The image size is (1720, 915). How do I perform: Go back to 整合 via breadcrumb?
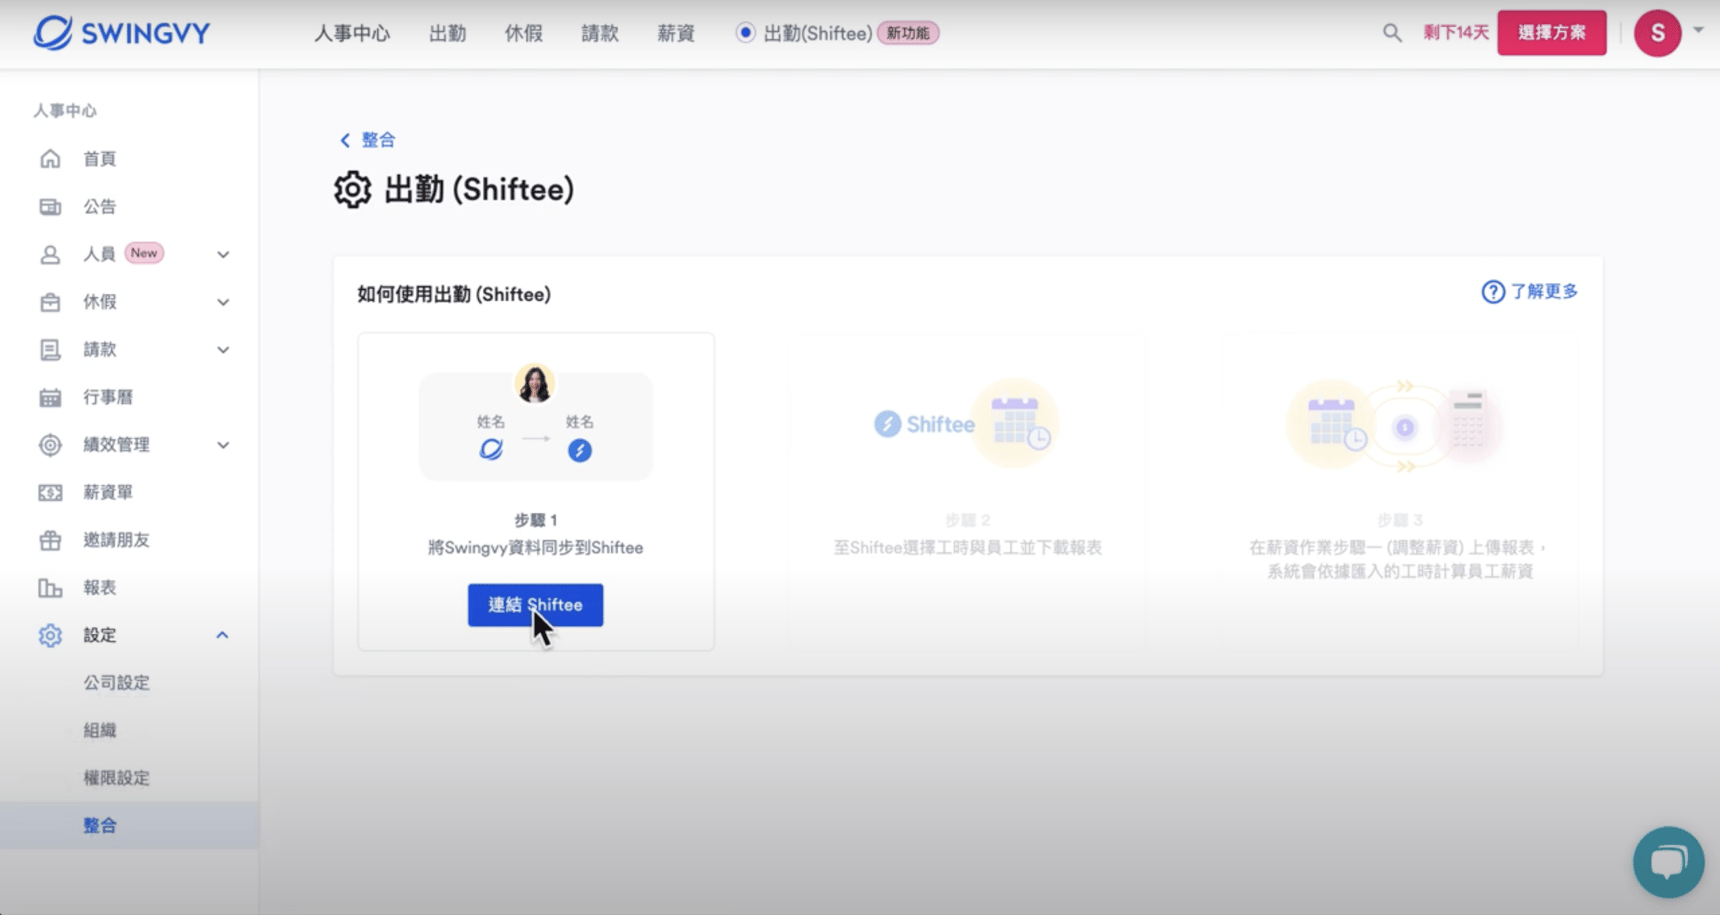pyautogui.click(x=368, y=140)
